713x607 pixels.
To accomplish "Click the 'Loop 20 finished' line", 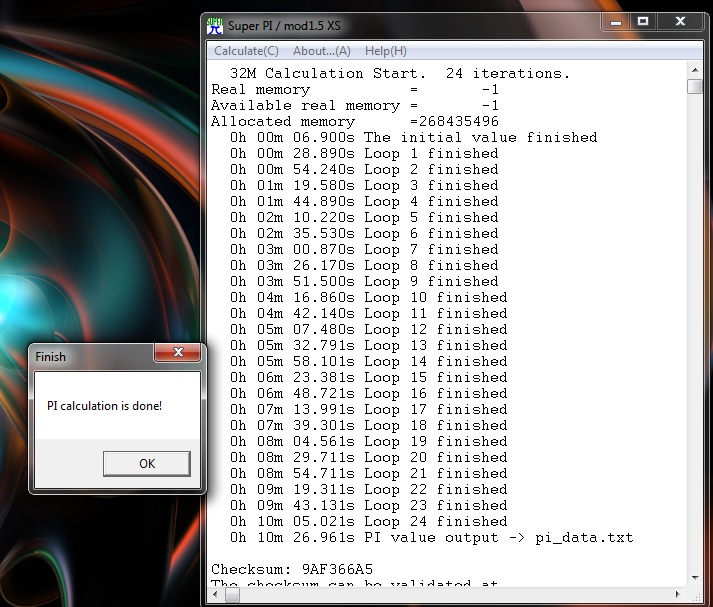I will click(x=368, y=457).
